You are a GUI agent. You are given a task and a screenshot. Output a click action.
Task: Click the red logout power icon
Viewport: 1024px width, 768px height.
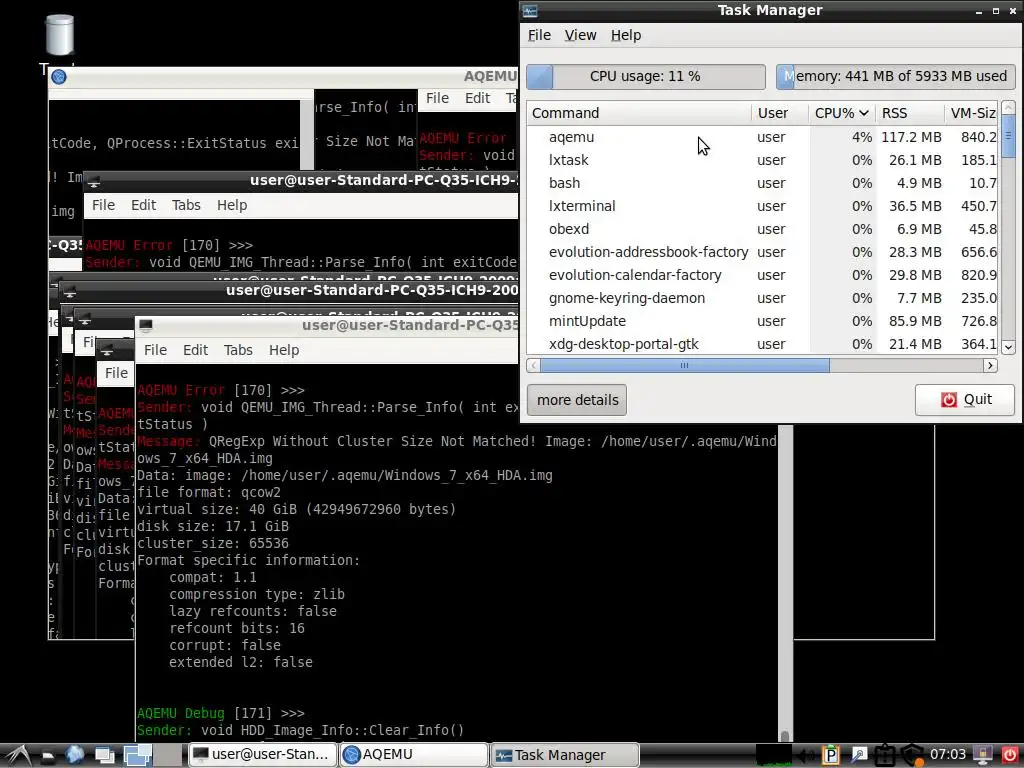(x=1010, y=755)
